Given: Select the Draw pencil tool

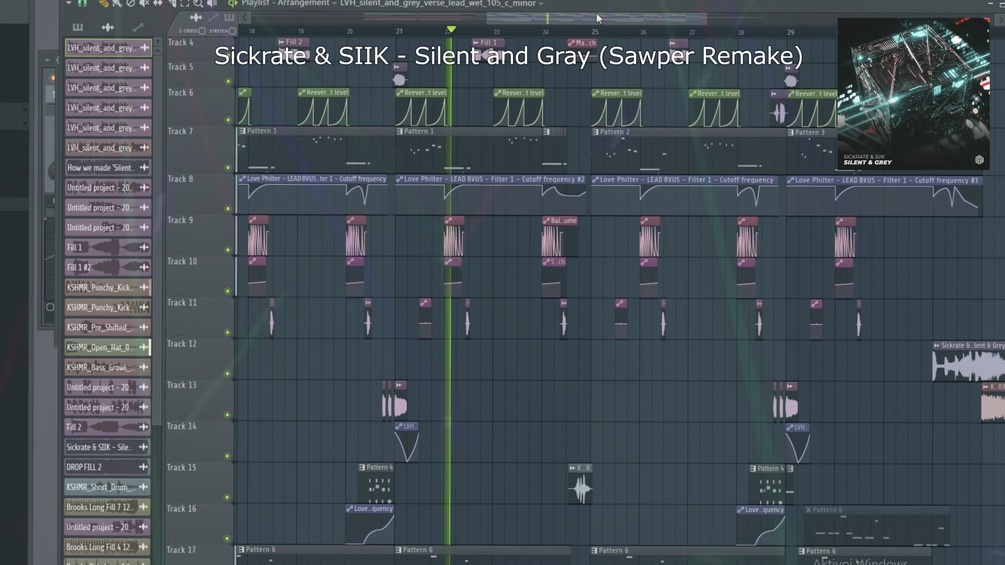Looking at the screenshot, I should tap(103, 3).
